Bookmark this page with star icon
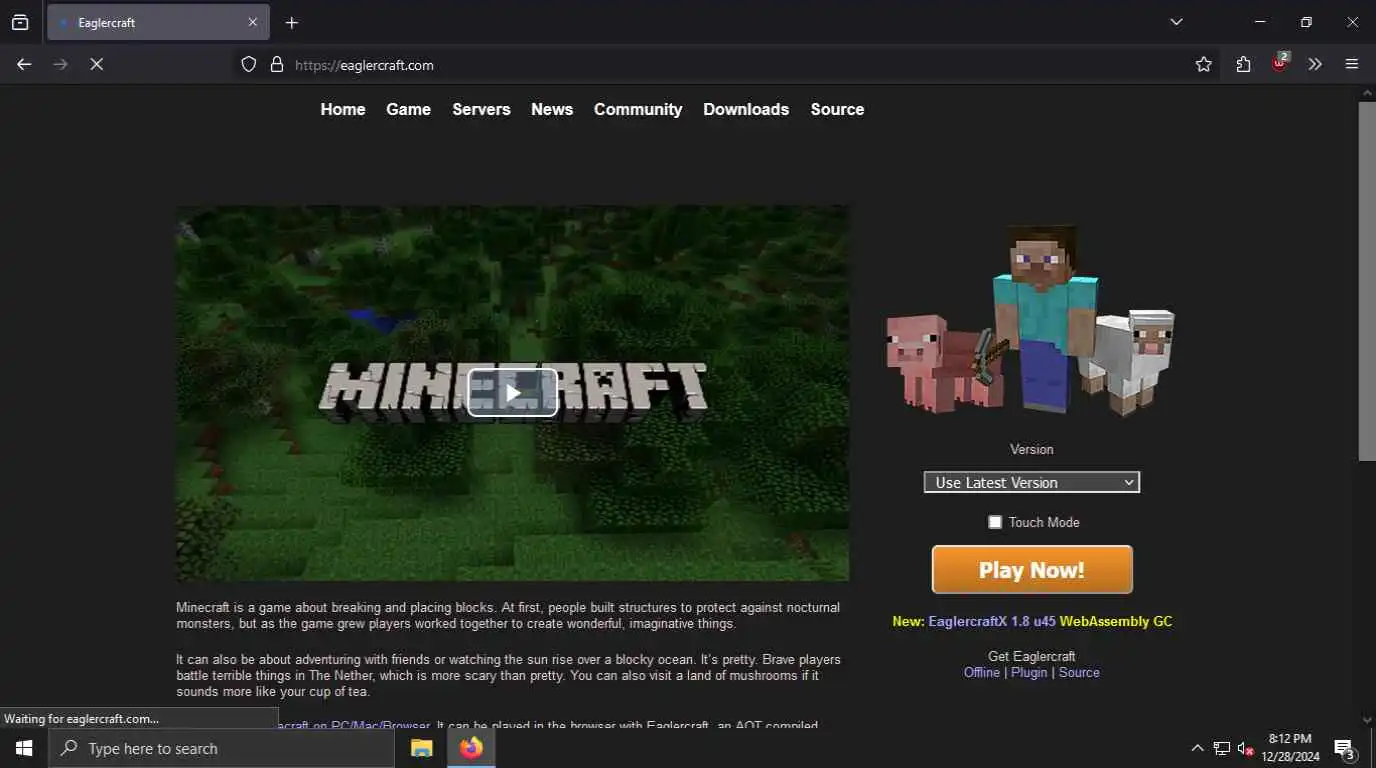This screenshot has height=768, width=1376. (x=1204, y=64)
